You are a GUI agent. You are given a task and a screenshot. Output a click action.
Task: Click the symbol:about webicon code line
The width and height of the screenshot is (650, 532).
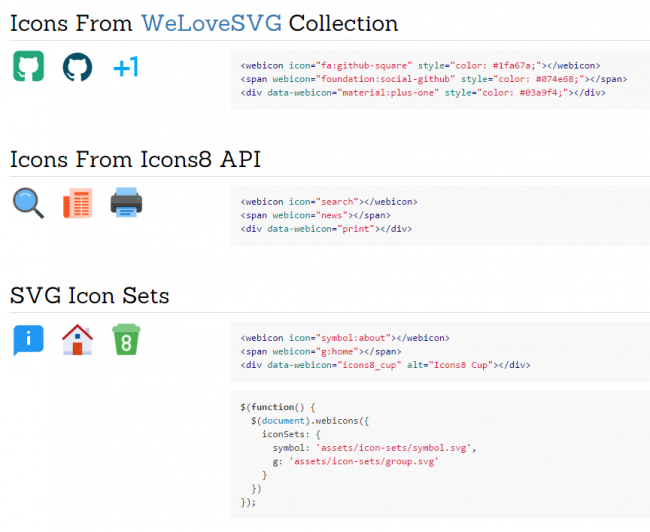pyautogui.click(x=345, y=338)
